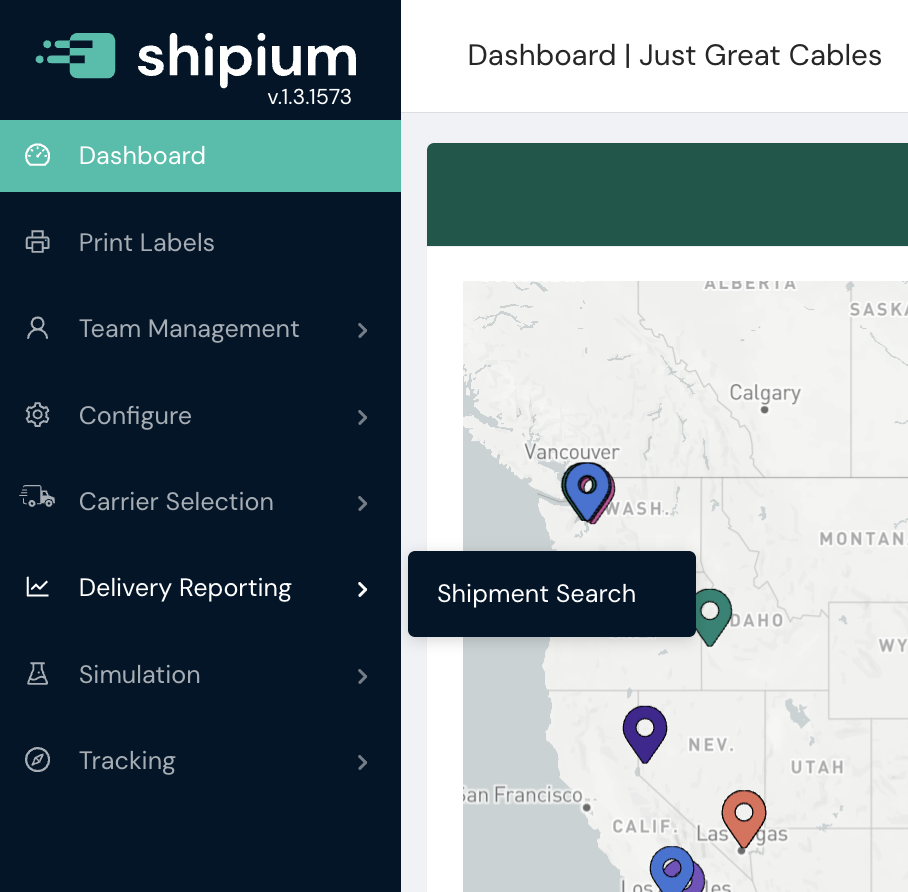Viewport: 908px width, 892px height.
Task: Open the Team Management menu
Action: (200, 329)
